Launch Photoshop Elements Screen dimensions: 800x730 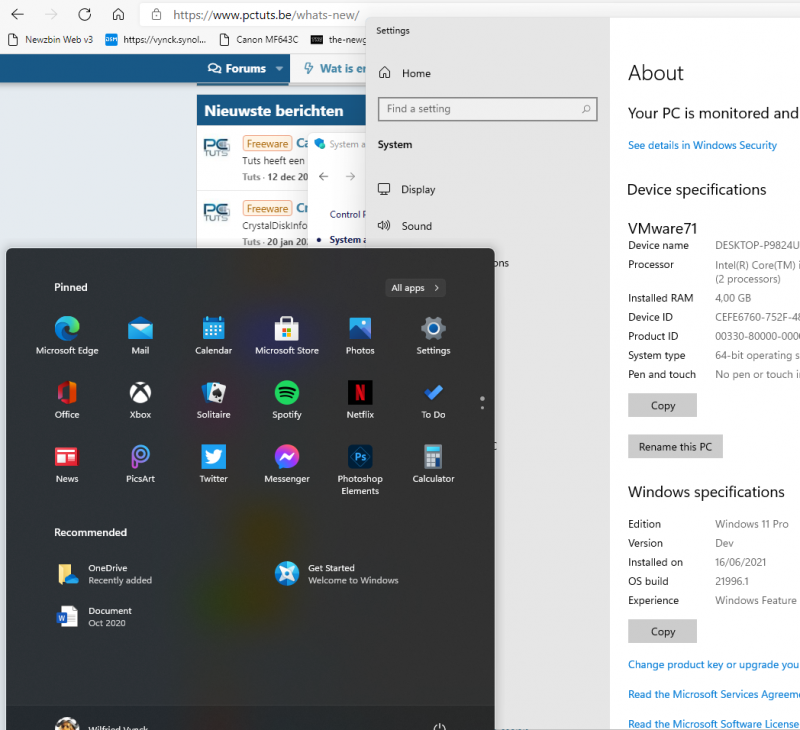[x=360, y=469]
